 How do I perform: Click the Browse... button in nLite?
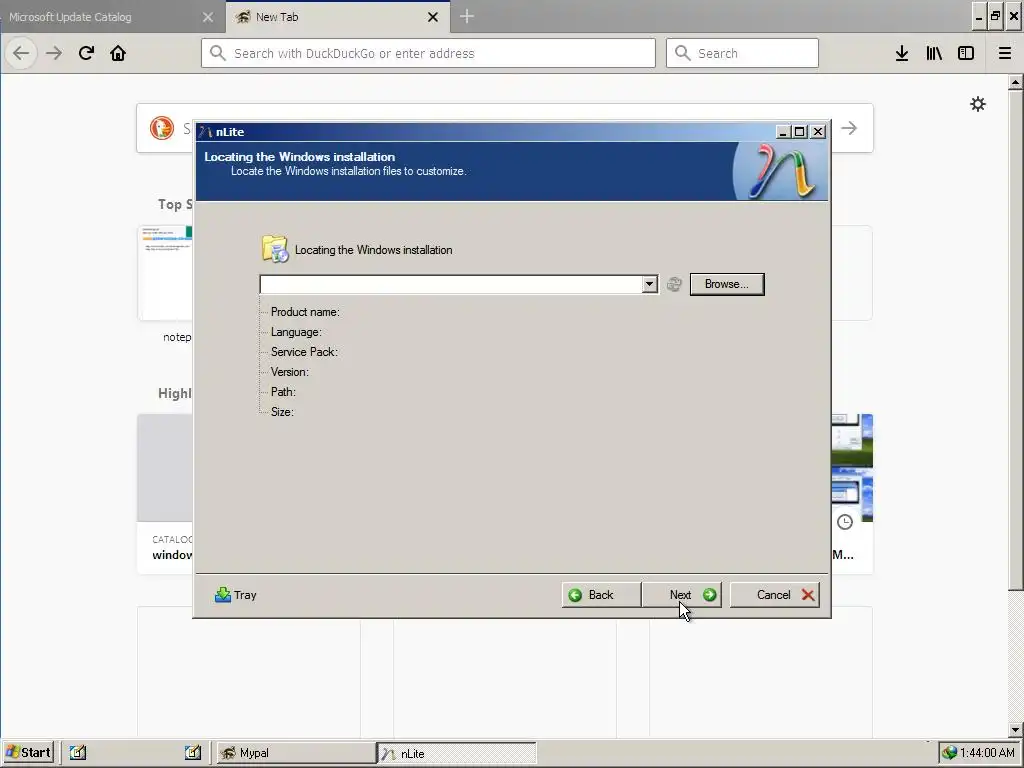click(x=727, y=284)
